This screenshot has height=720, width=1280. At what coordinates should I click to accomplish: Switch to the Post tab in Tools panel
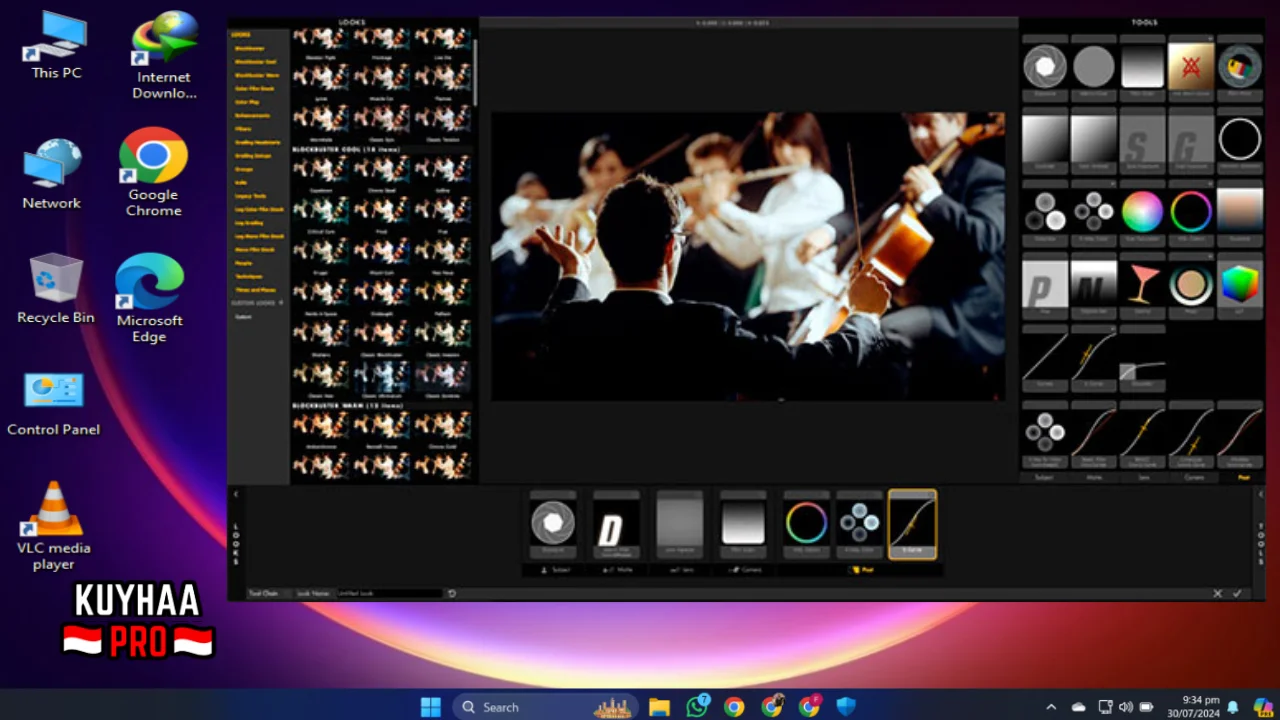1243,478
